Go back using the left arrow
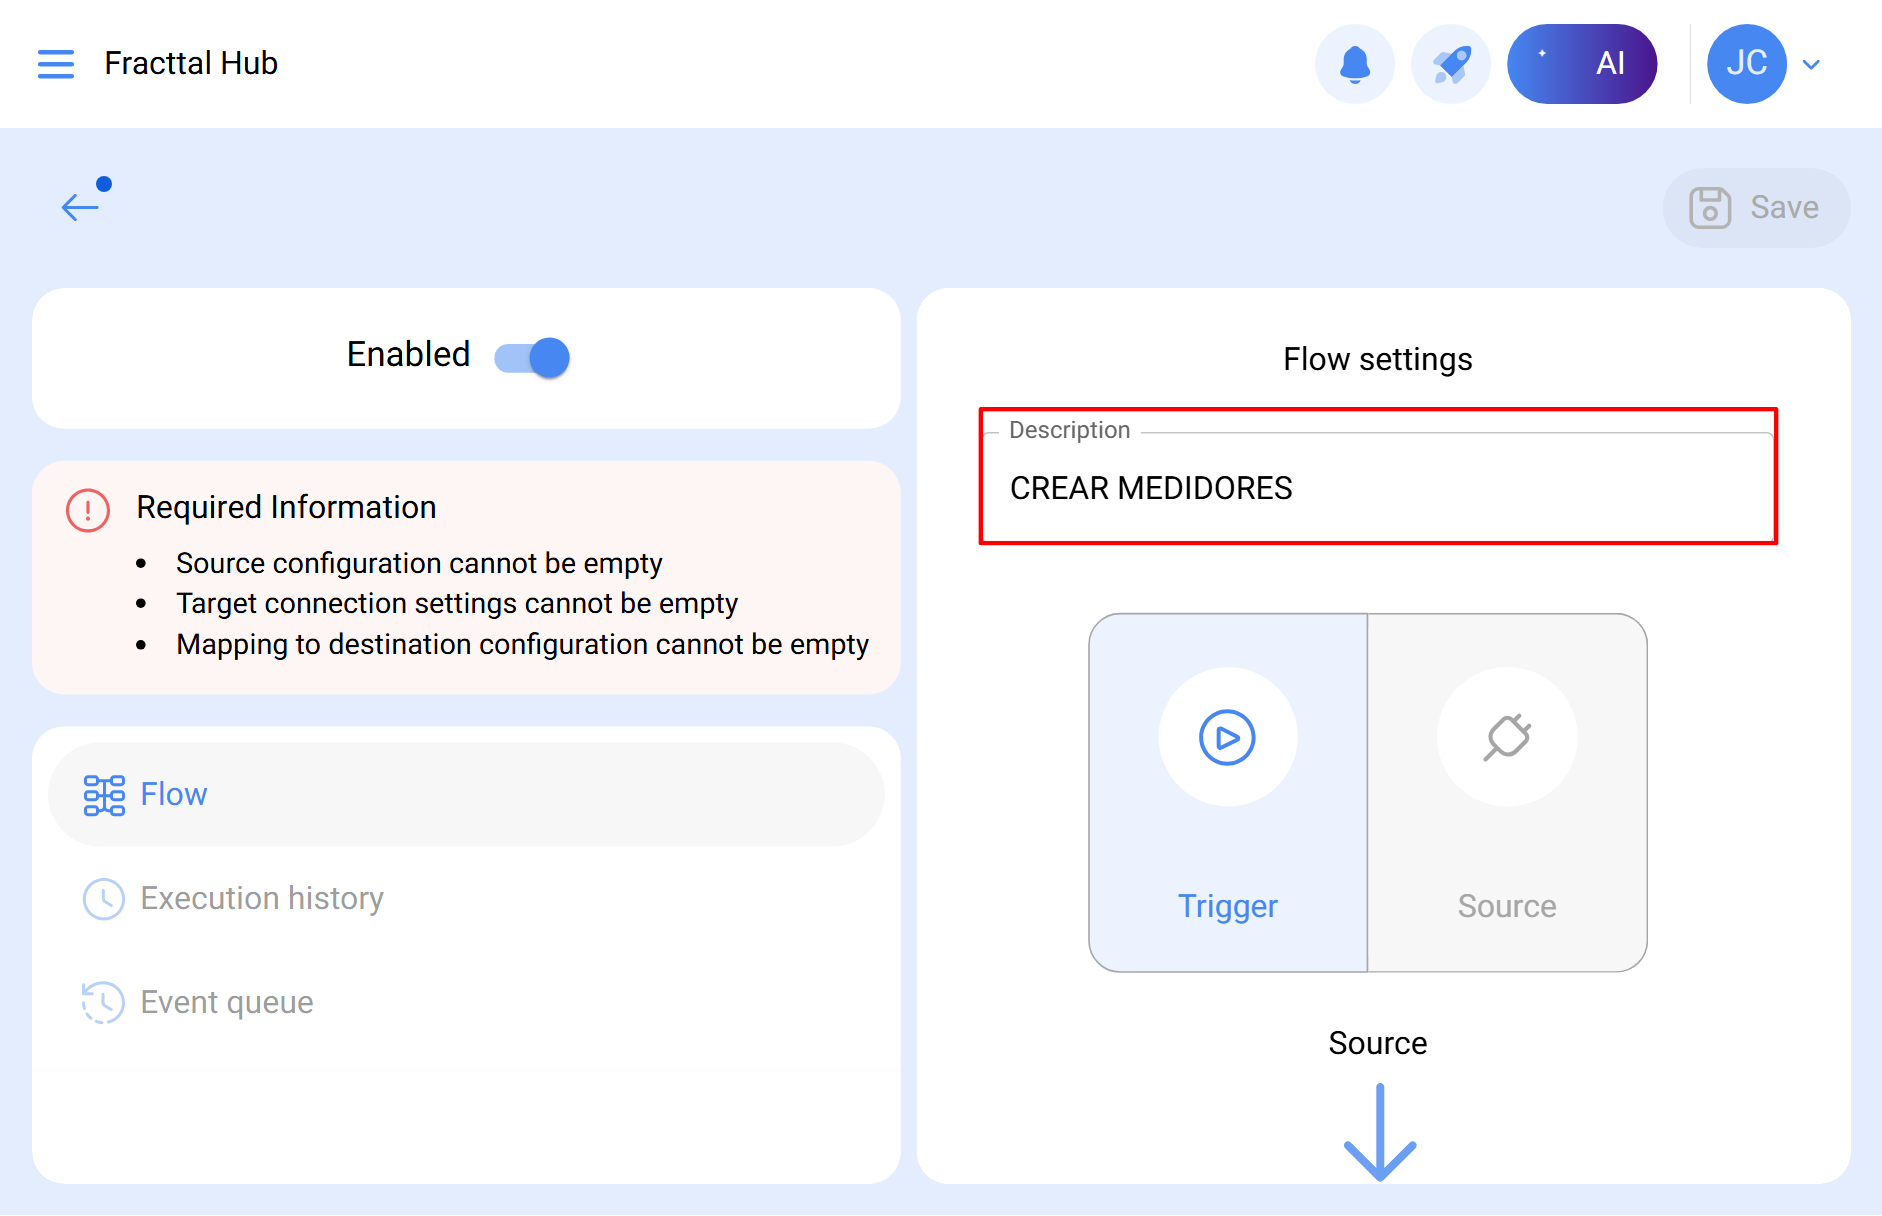The width and height of the screenshot is (1882, 1216). (x=80, y=207)
